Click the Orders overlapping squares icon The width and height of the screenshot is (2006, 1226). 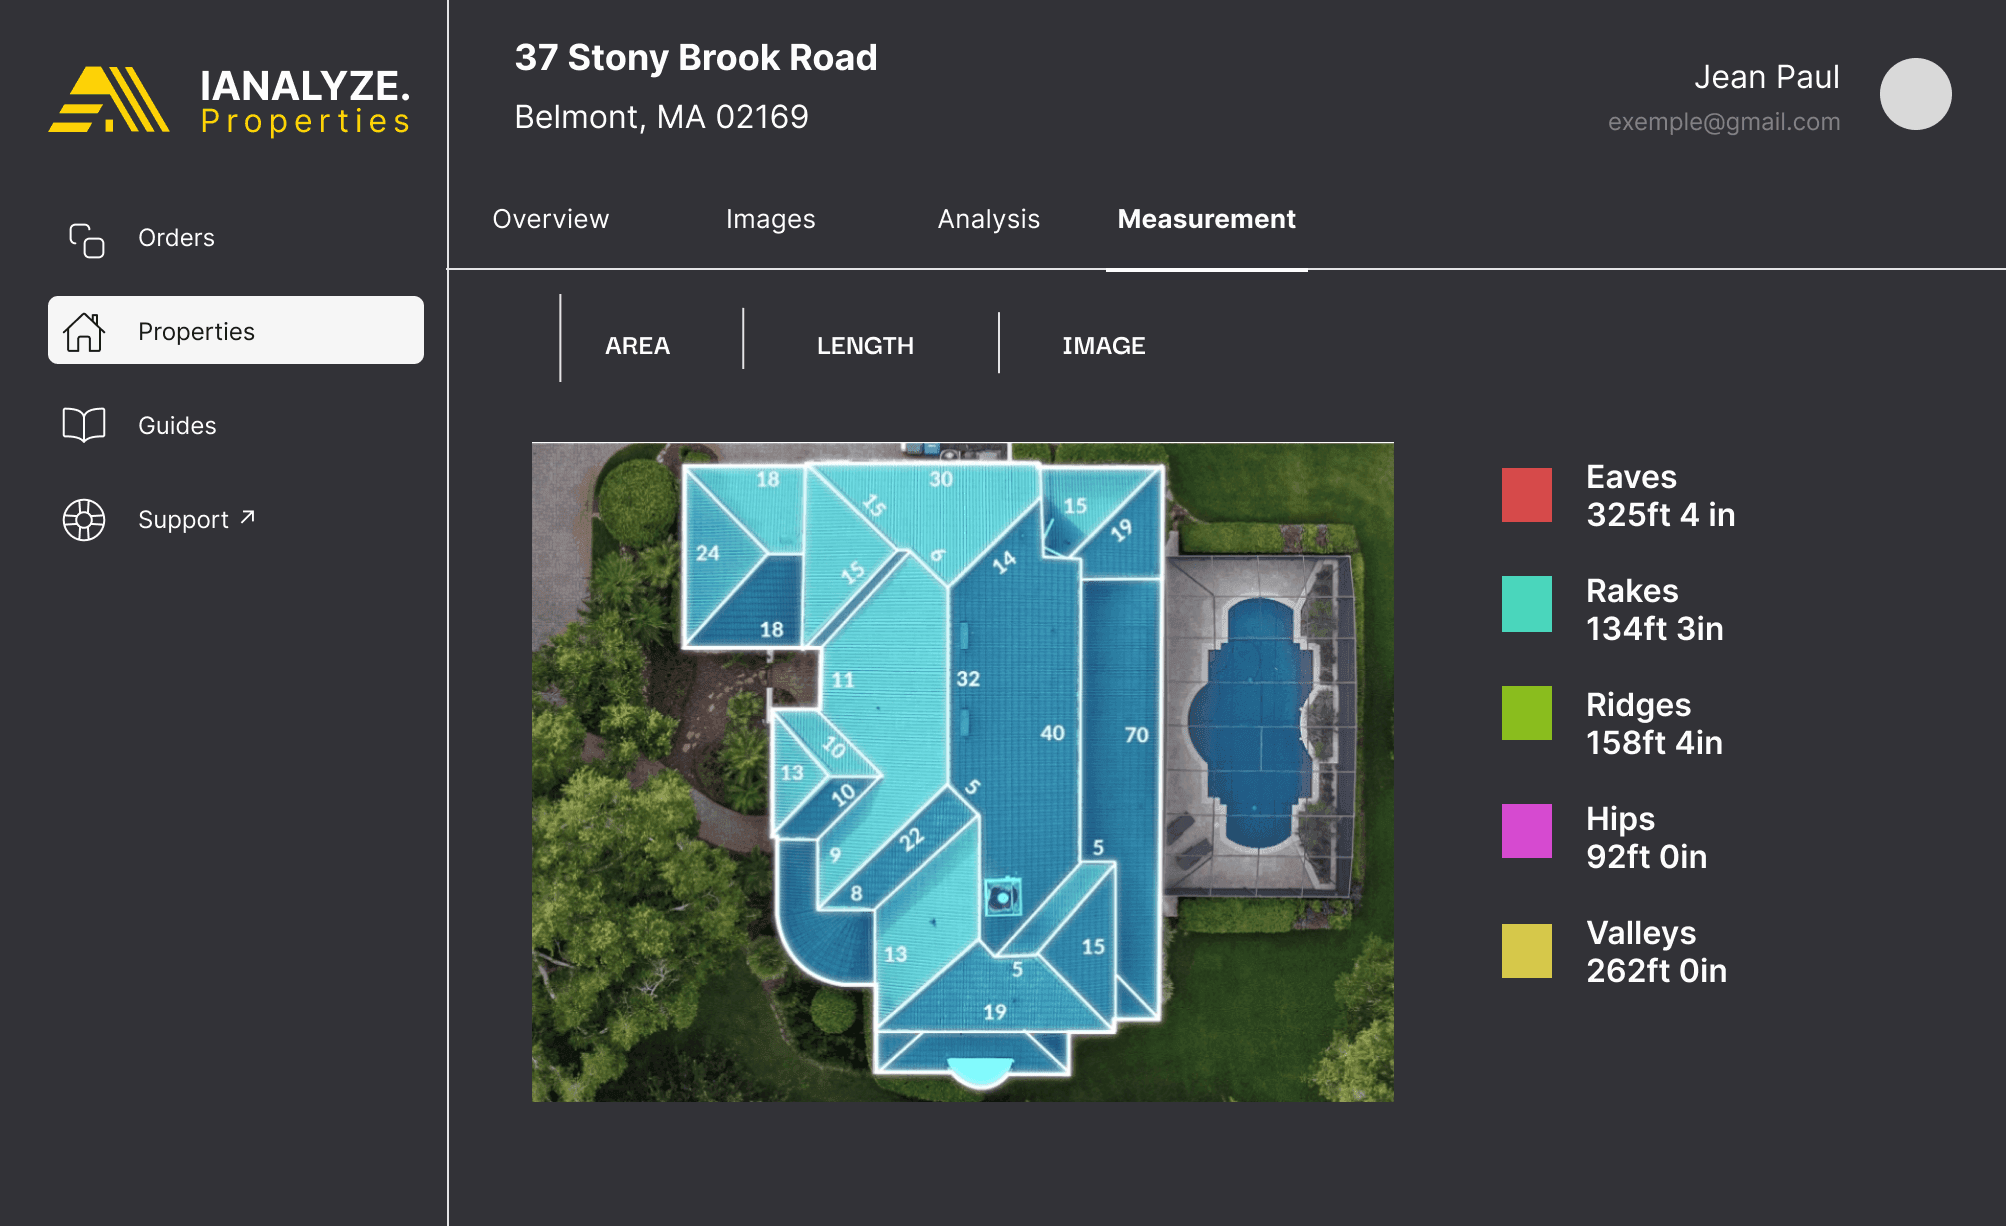[86, 240]
